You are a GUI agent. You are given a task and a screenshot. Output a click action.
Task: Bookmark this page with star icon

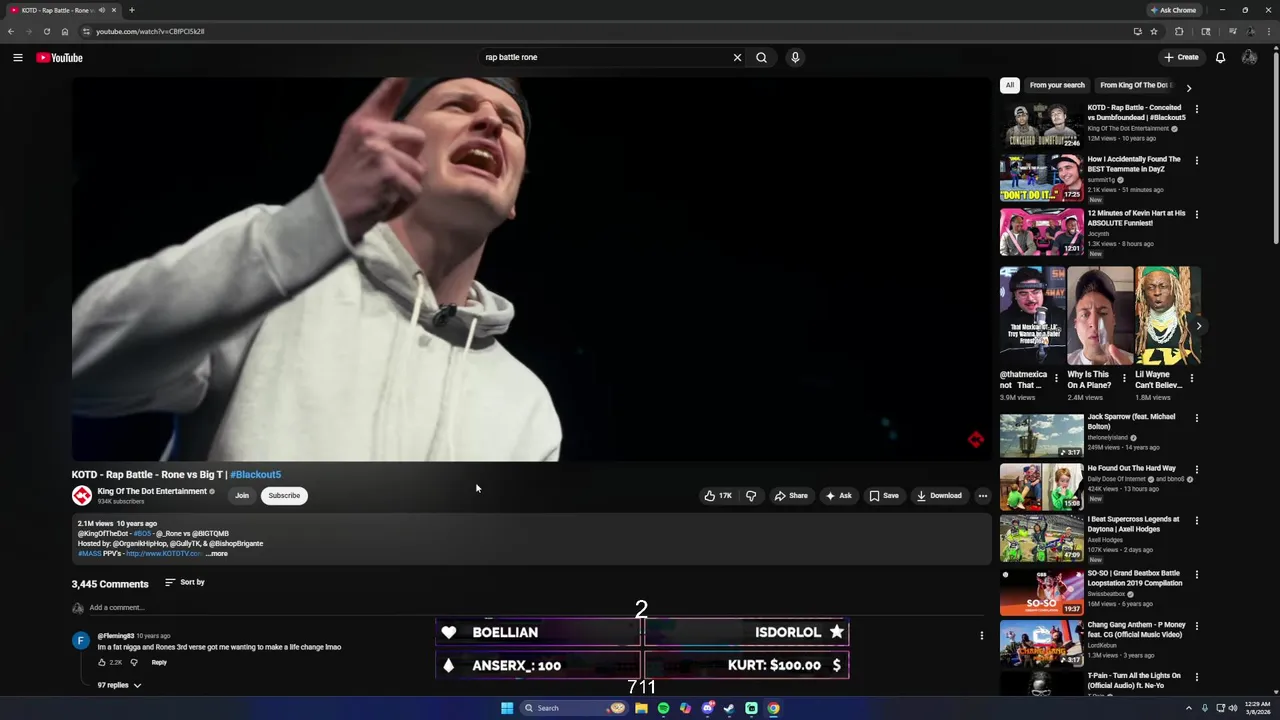coord(1154,31)
